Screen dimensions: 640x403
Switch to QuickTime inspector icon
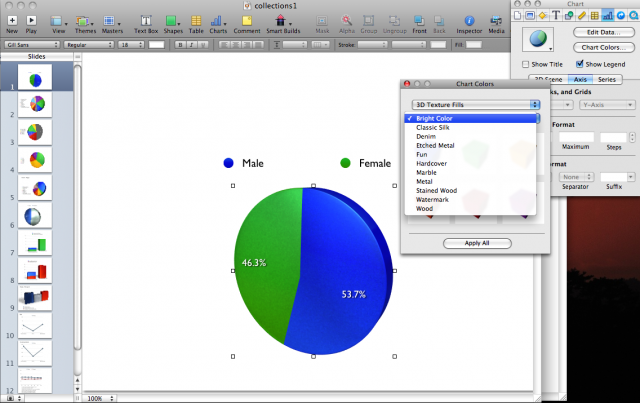click(x=634, y=16)
